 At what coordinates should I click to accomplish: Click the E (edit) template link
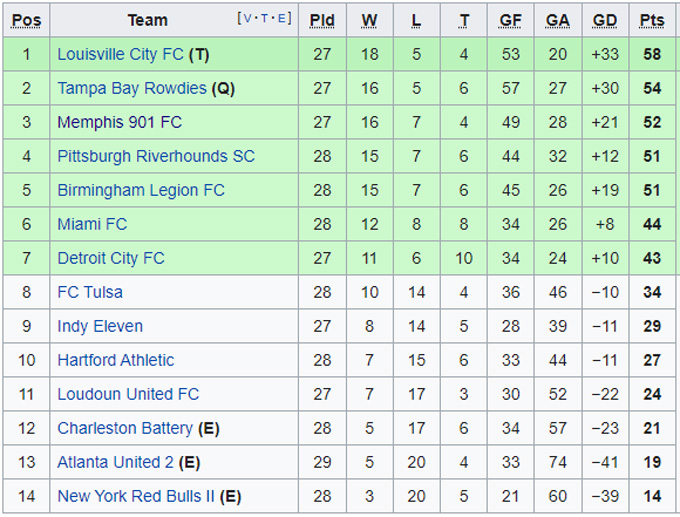click(x=282, y=19)
